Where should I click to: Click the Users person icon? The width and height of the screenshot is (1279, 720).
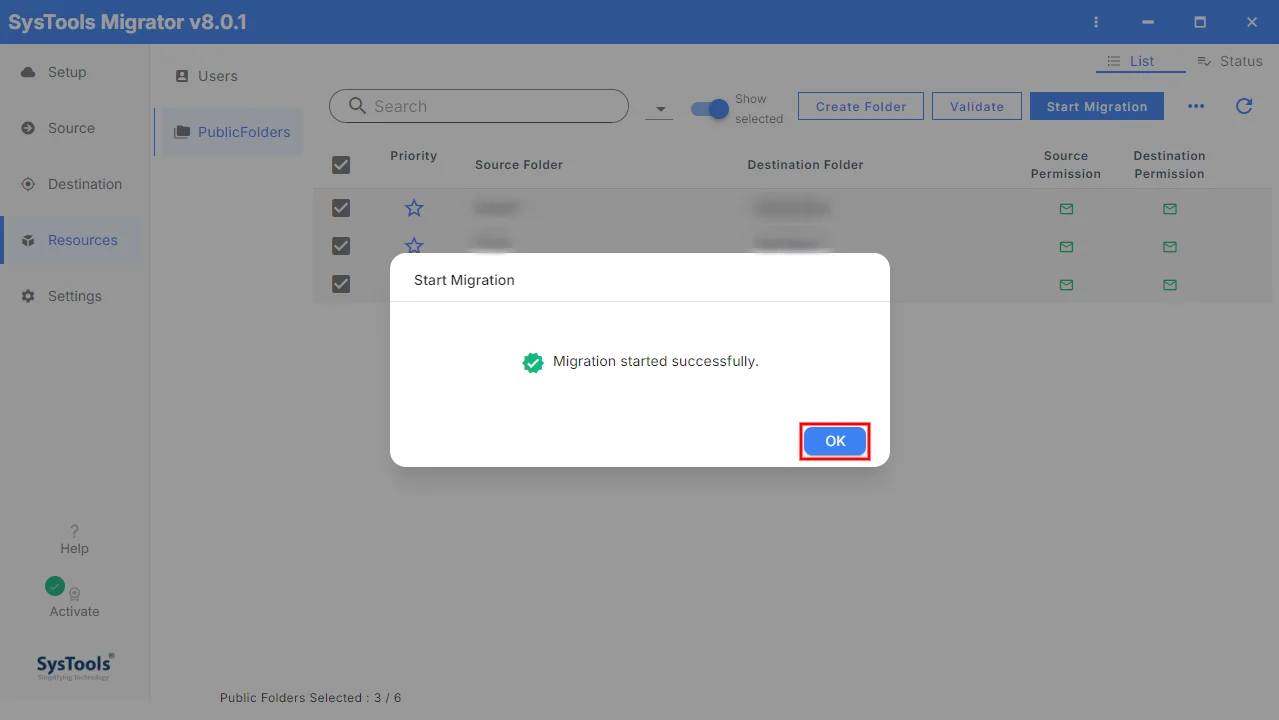[182, 76]
